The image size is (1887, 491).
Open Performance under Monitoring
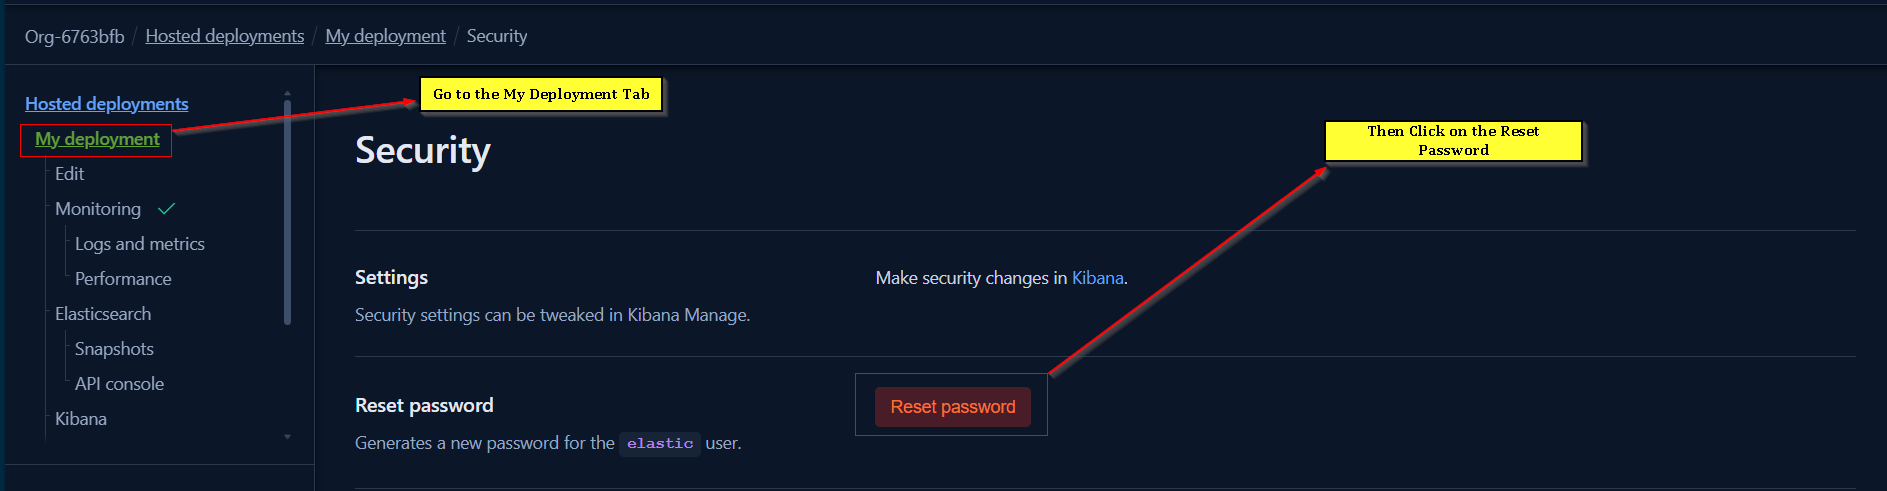click(123, 279)
